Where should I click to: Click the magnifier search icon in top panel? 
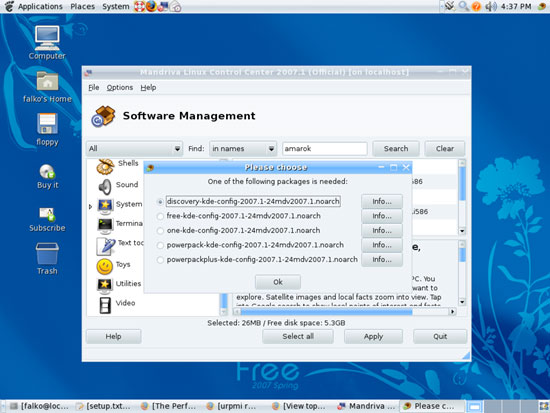[x=464, y=6]
